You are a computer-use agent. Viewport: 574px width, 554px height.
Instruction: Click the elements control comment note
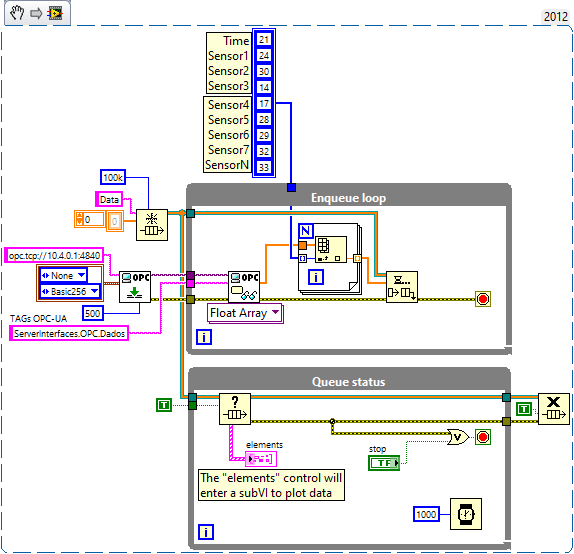(271, 485)
